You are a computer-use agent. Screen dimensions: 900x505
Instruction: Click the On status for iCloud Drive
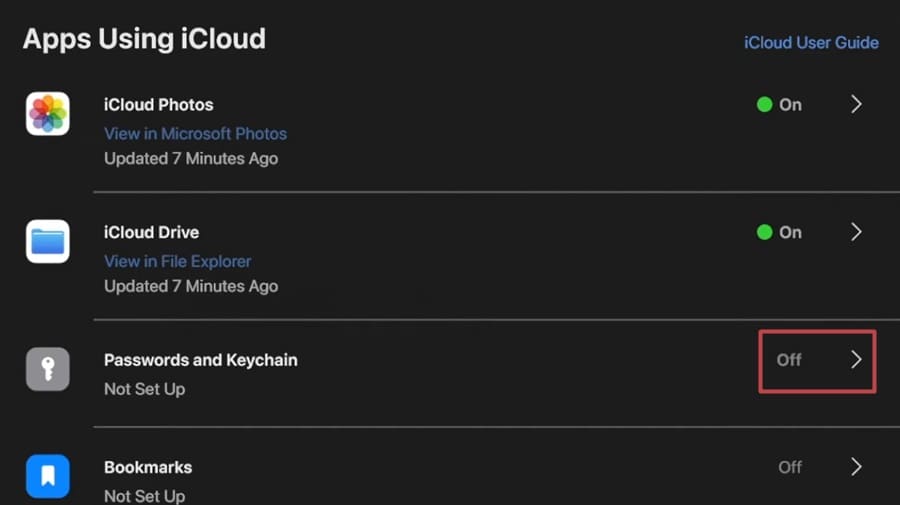pos(779,232)
